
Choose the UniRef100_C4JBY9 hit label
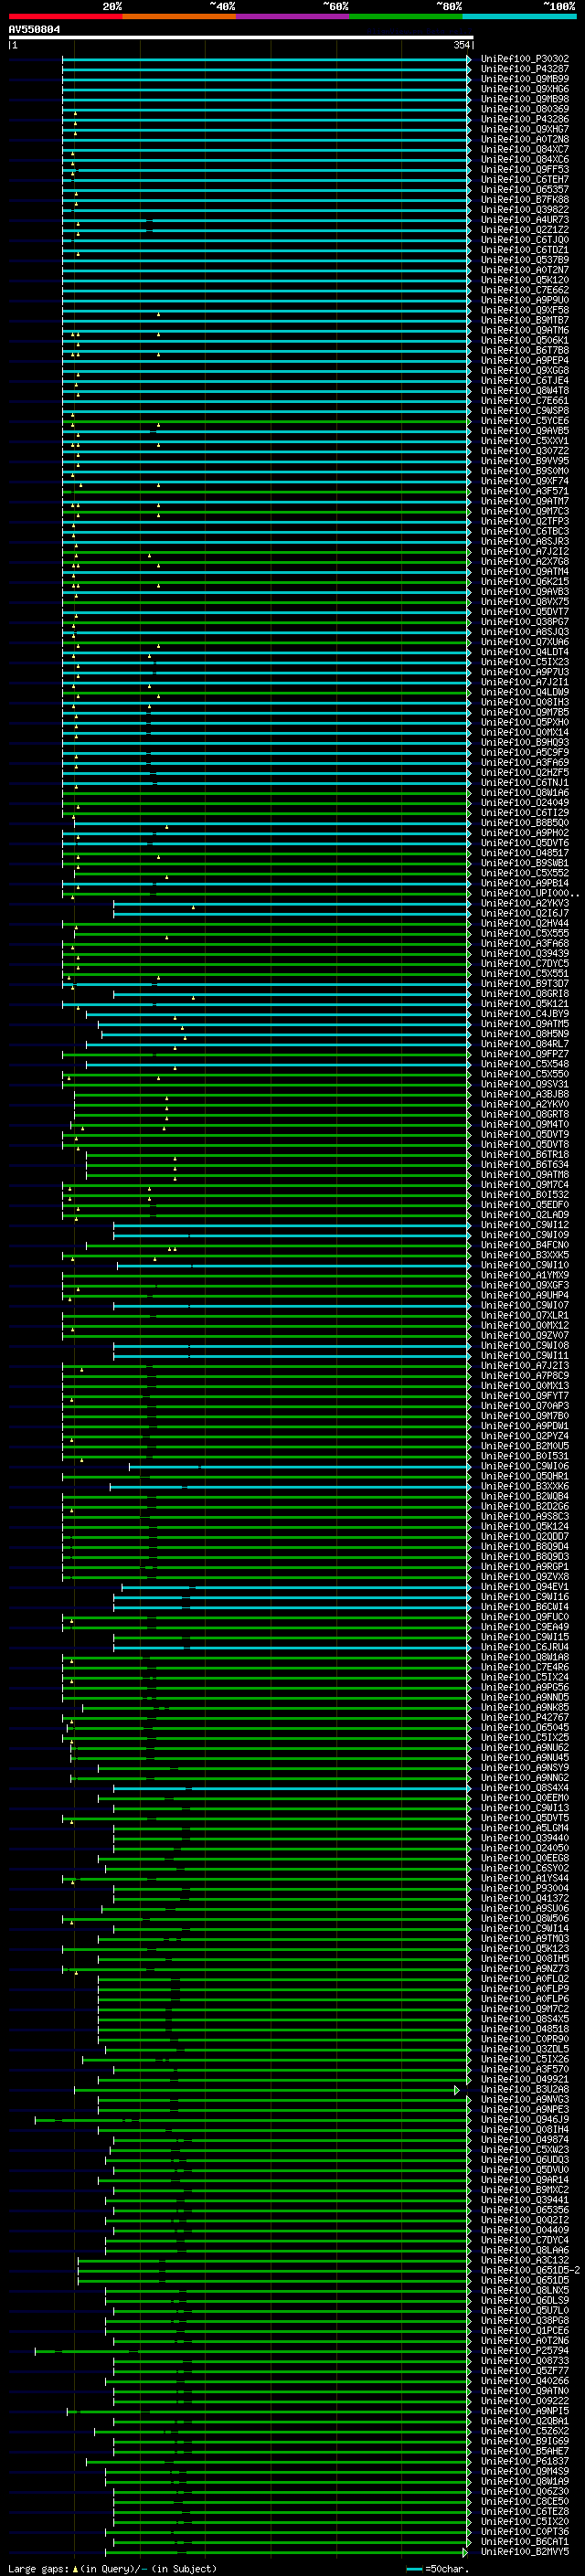[x=525, y=1014]
